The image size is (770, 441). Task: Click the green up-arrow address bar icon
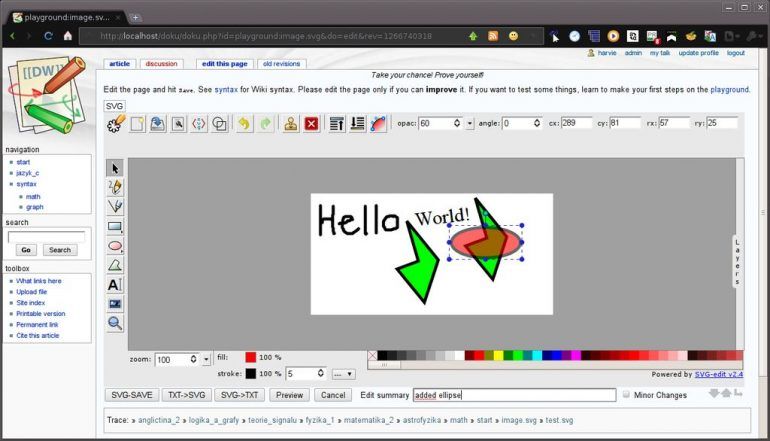473,36
